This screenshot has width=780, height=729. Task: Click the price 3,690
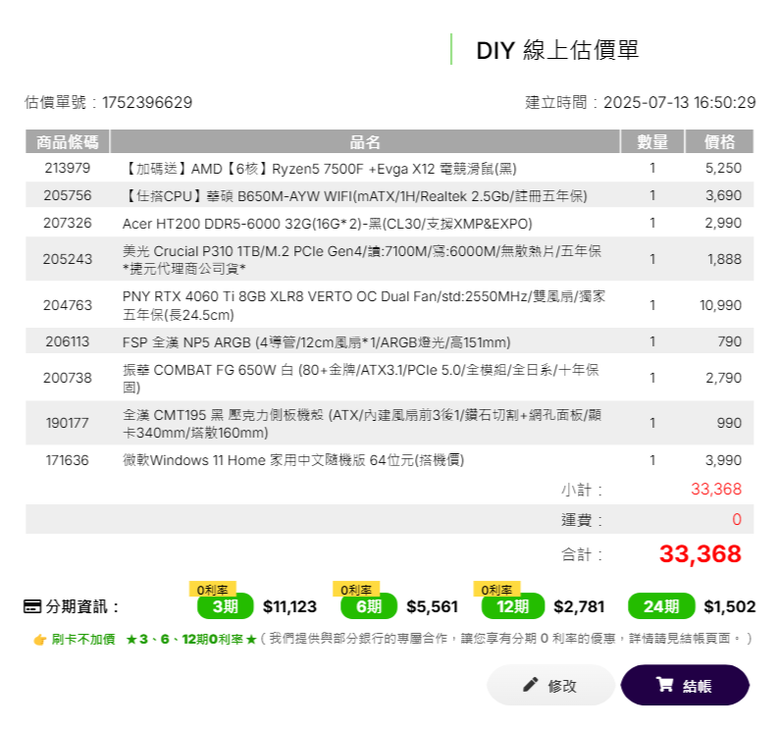[x=723, y=195]
